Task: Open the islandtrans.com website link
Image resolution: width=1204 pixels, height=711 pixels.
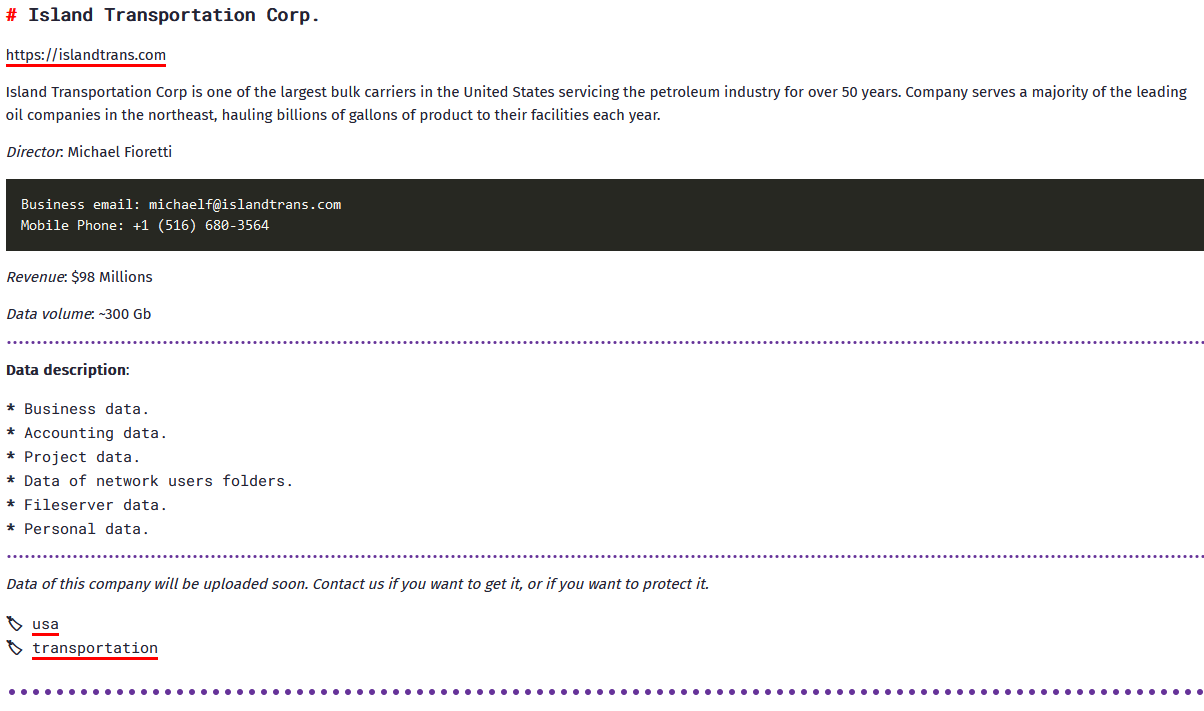Action: pyautogui.click(x=86, y=55)
